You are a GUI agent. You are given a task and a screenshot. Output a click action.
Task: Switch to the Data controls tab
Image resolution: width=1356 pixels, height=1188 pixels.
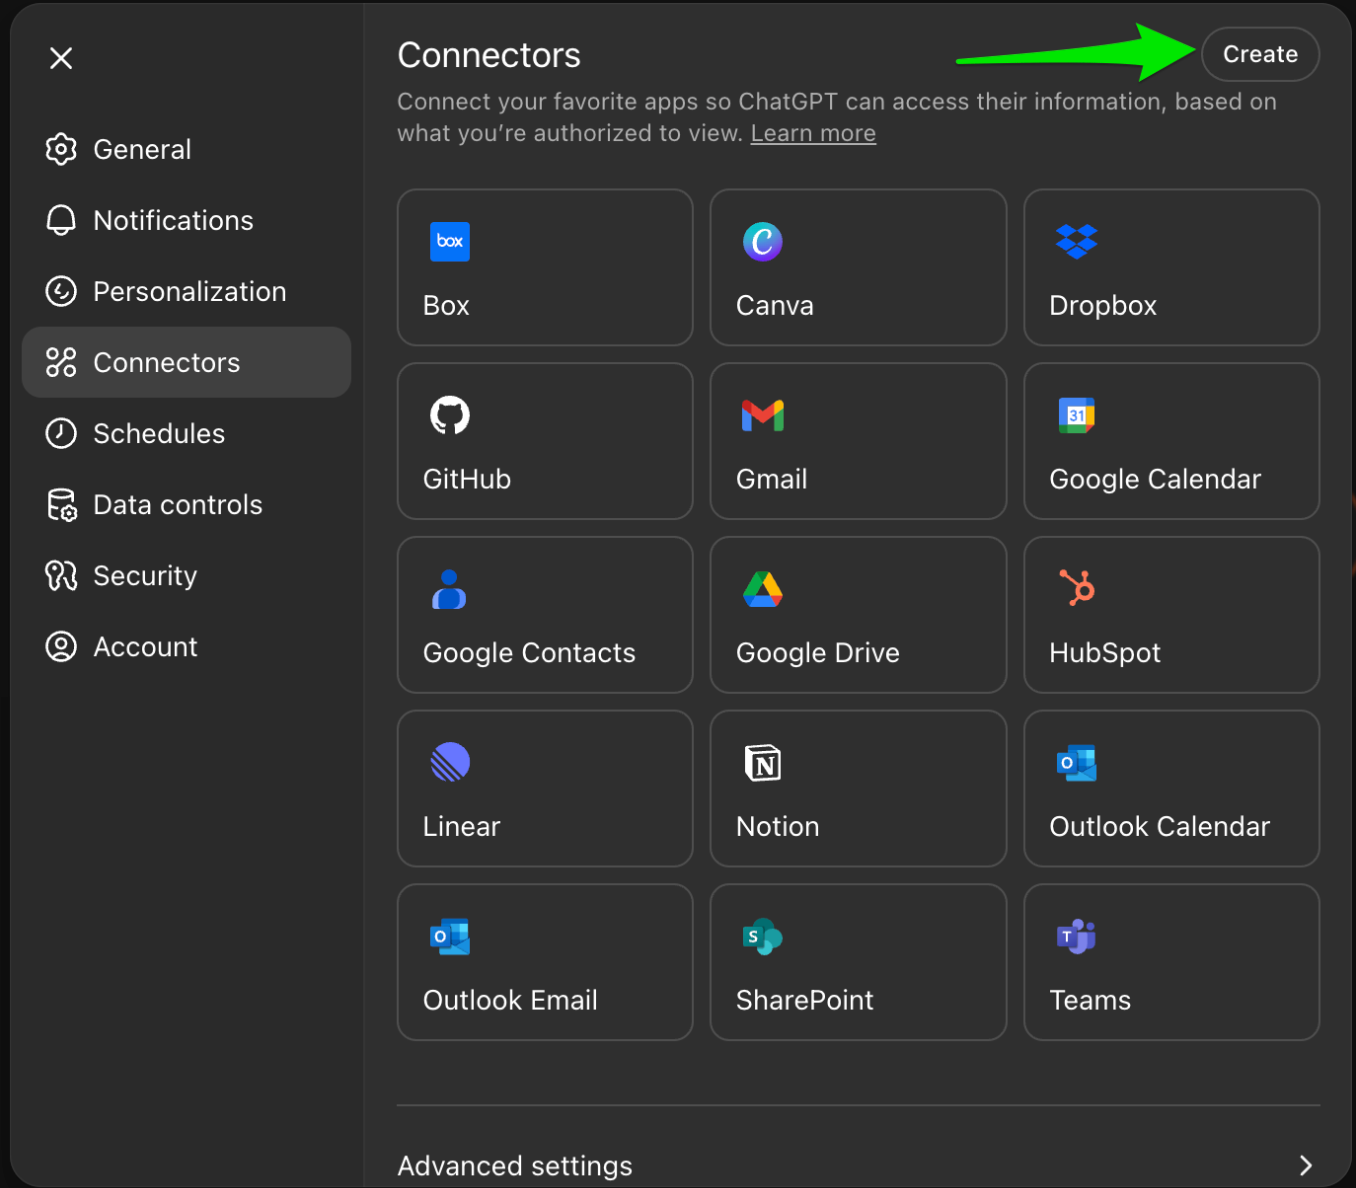[177, 505]
